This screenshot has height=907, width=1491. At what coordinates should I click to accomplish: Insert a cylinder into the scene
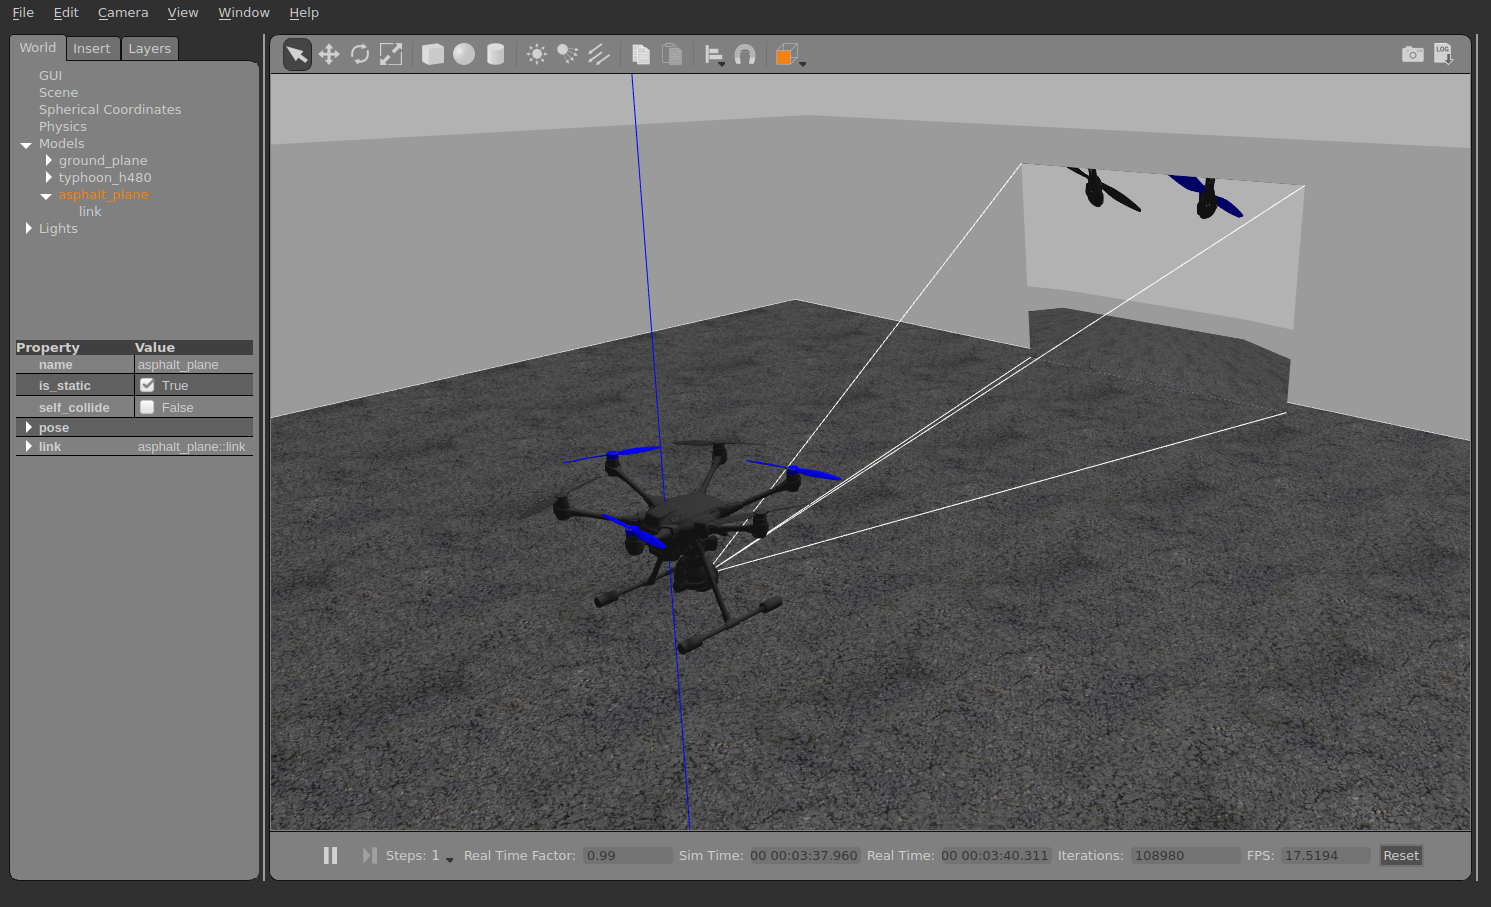pyautogui.click(x=495, y=54)
